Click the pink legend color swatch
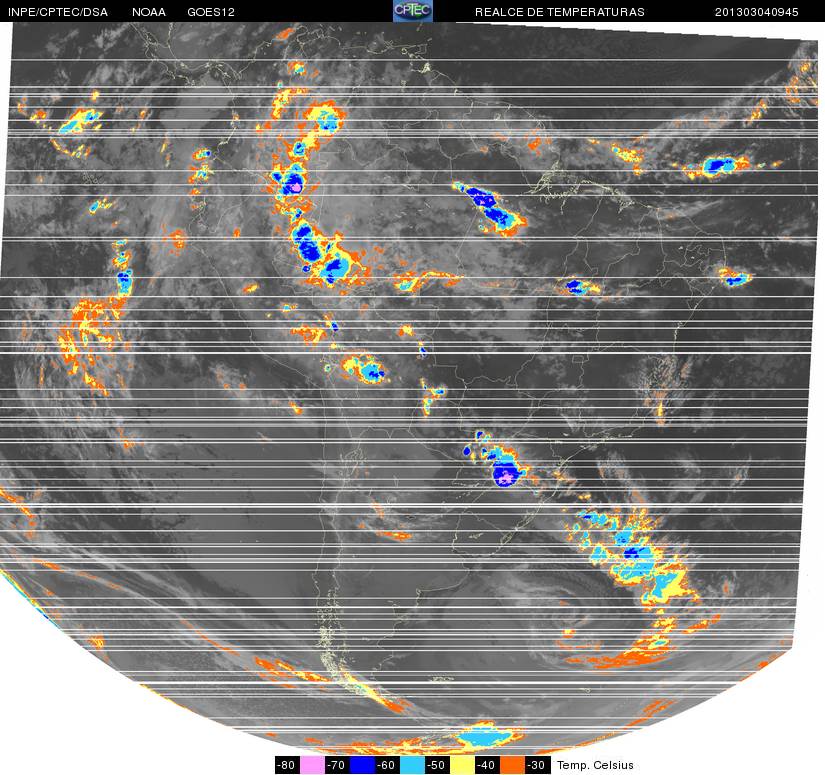Screen dimensions: 825x775 pyautogui.click(x=313, y=765)
